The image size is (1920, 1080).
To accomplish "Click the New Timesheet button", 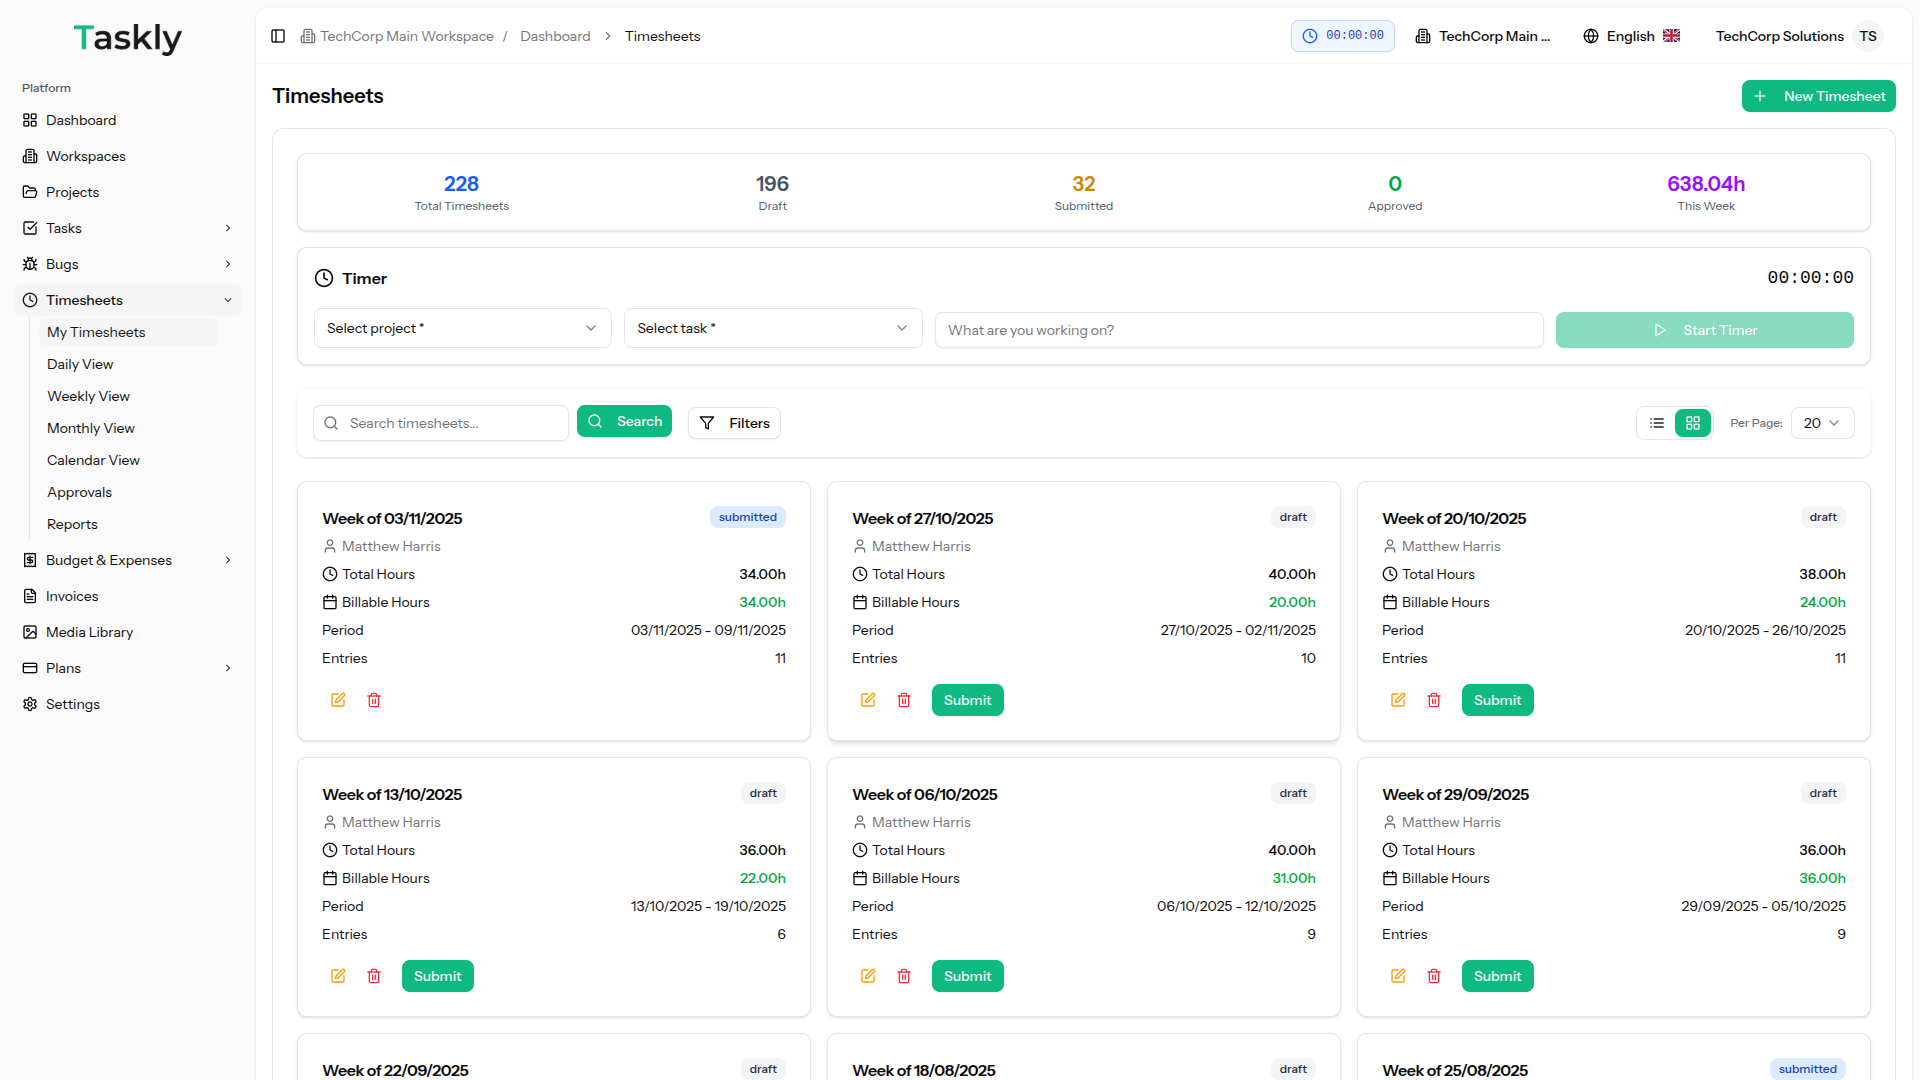I will coord(1818,96).
